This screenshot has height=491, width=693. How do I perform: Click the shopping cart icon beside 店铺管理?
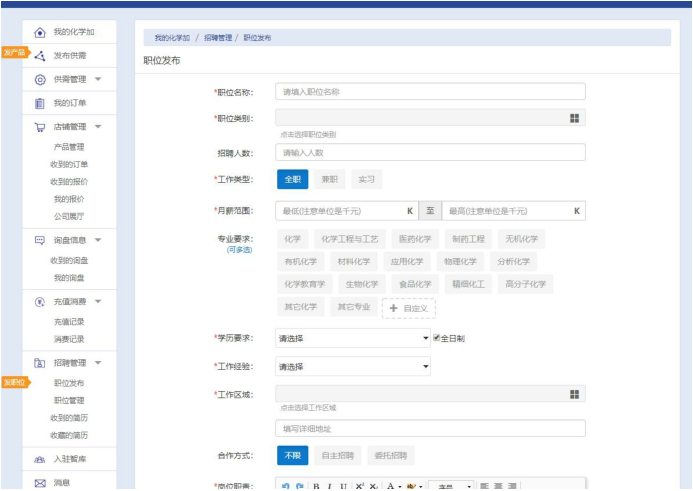point(40,127)
